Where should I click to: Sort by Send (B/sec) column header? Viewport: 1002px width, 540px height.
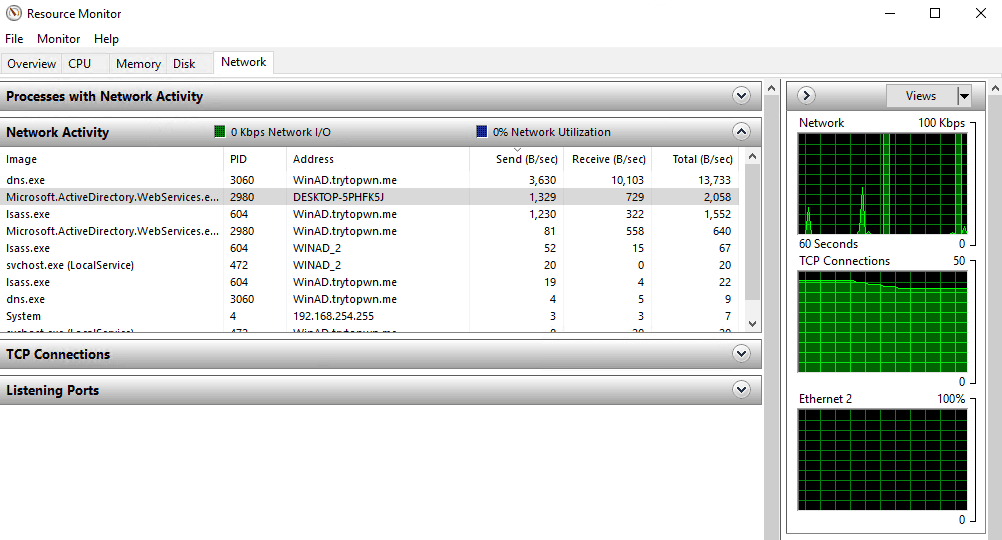(516, 159)
